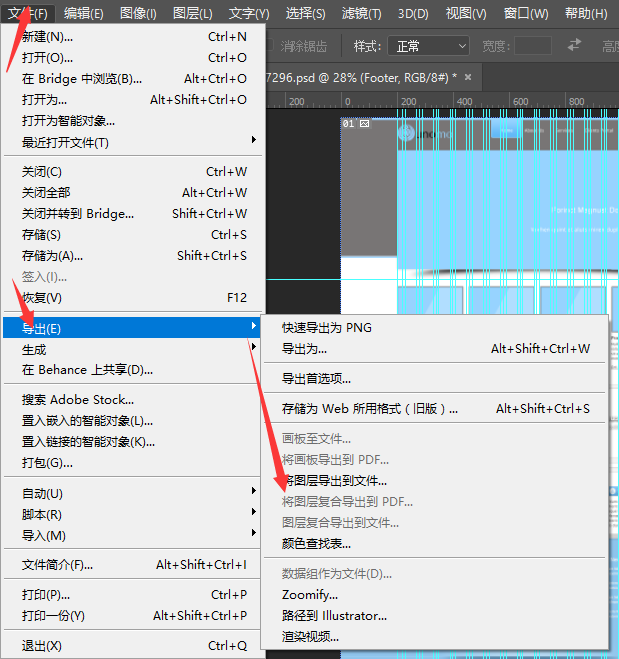
Task: Choose 路径到 Illustrator...
Action: [435, 616]
